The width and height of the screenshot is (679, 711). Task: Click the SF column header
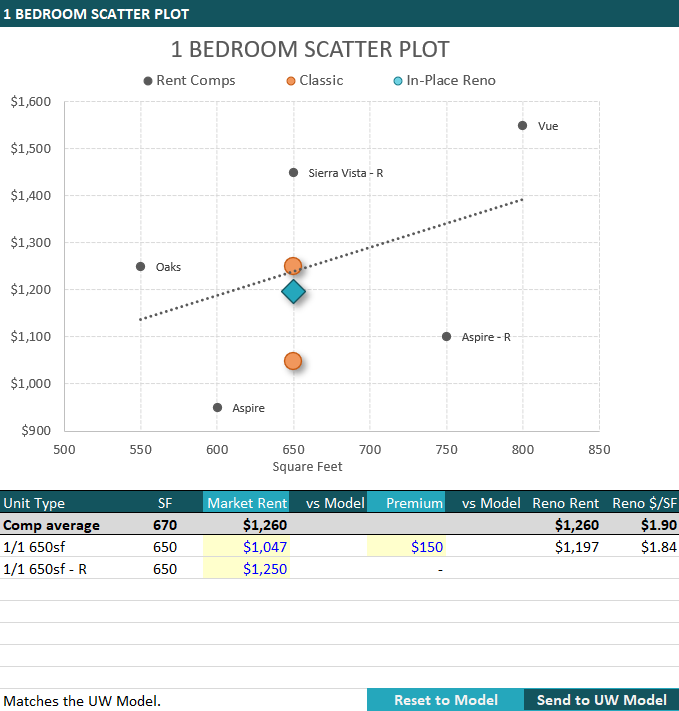(165, 503)
